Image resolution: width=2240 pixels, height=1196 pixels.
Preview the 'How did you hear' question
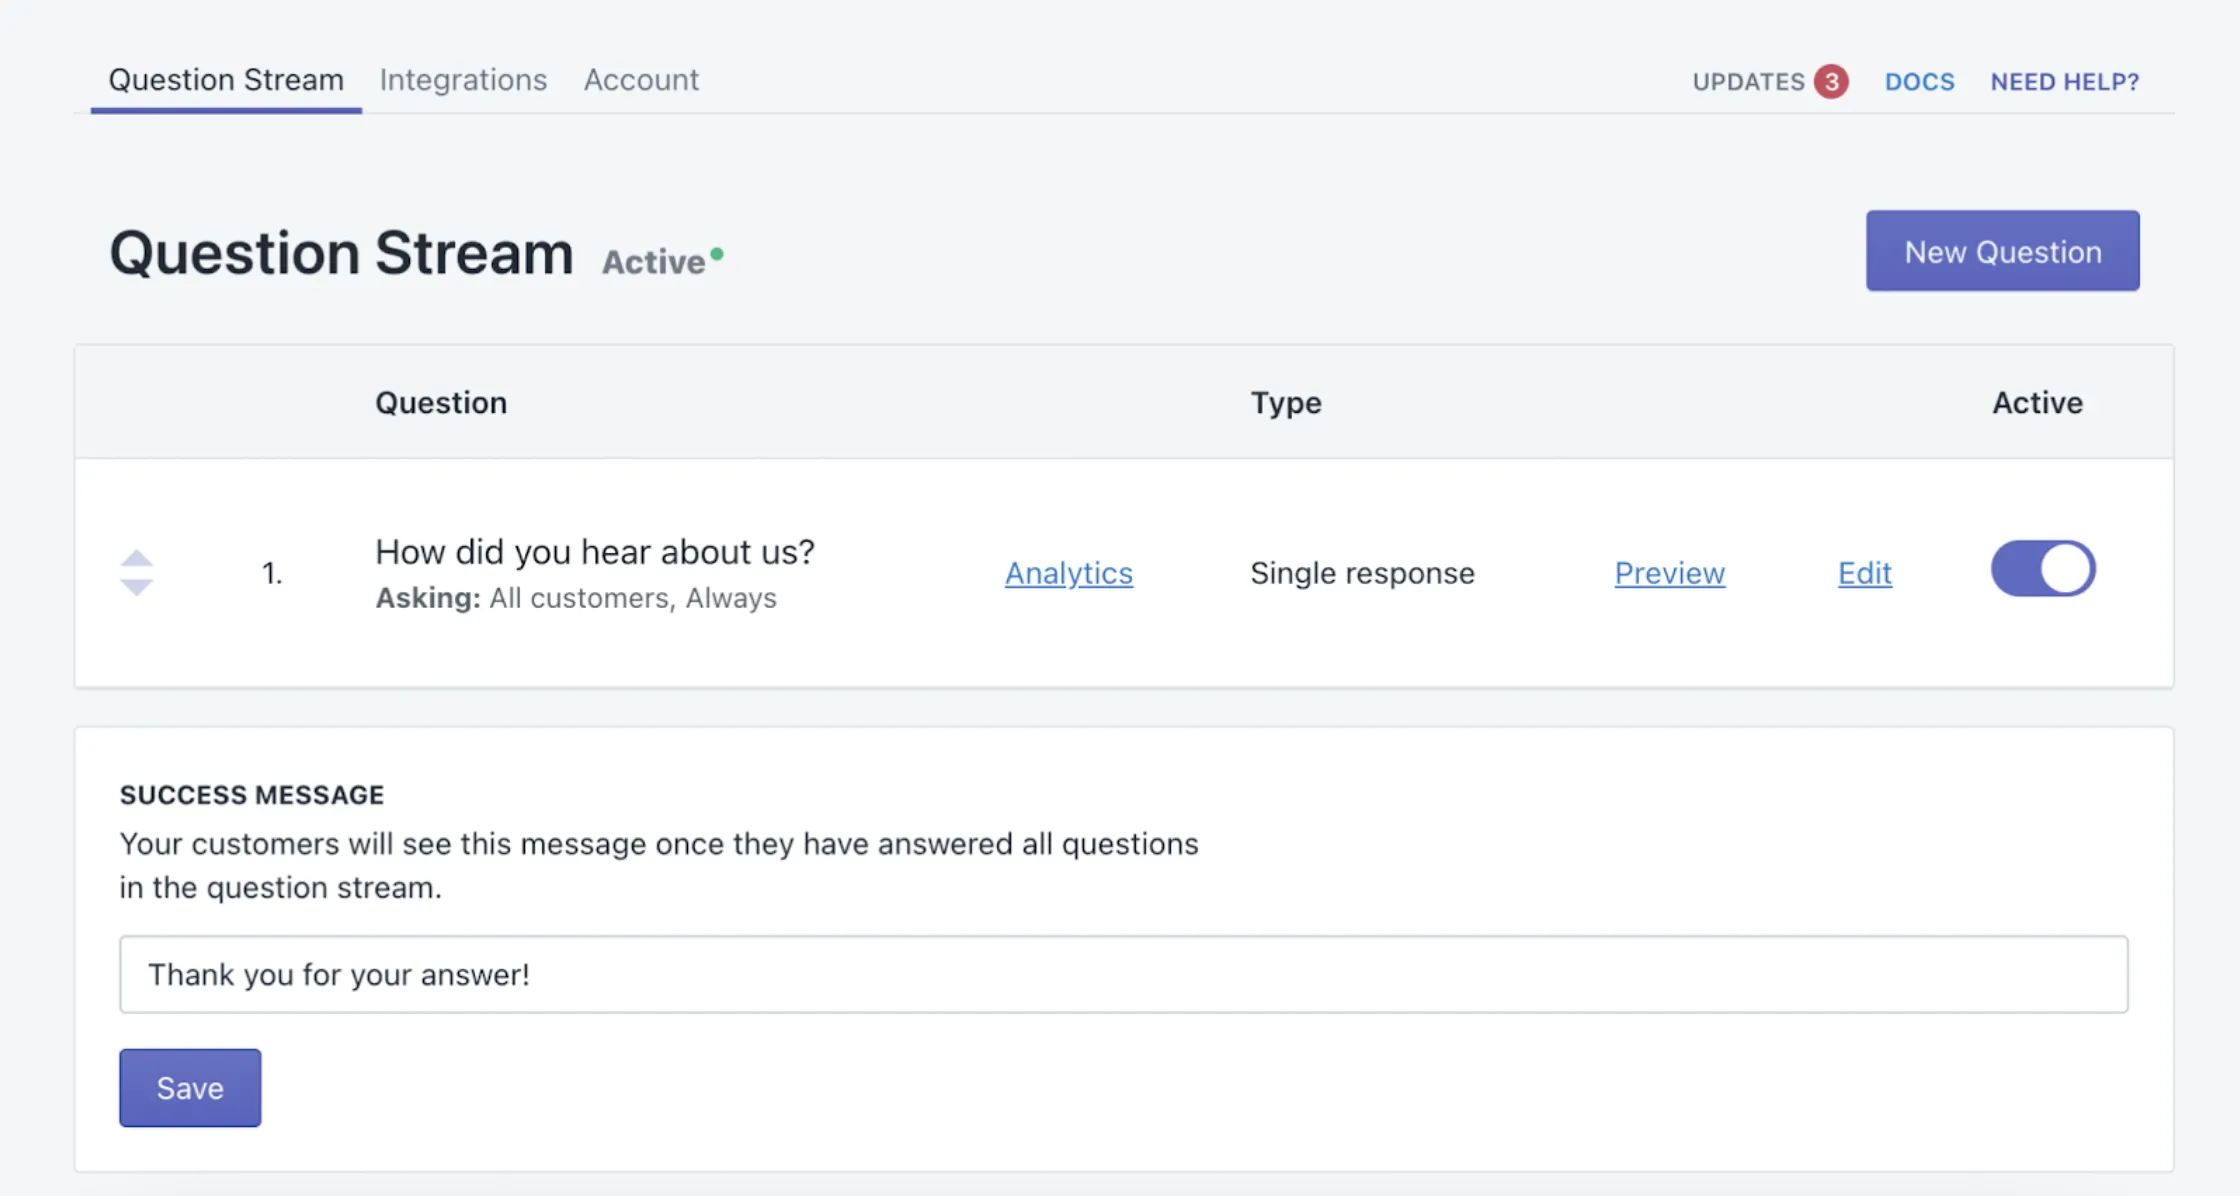(x=1669, y=573)
